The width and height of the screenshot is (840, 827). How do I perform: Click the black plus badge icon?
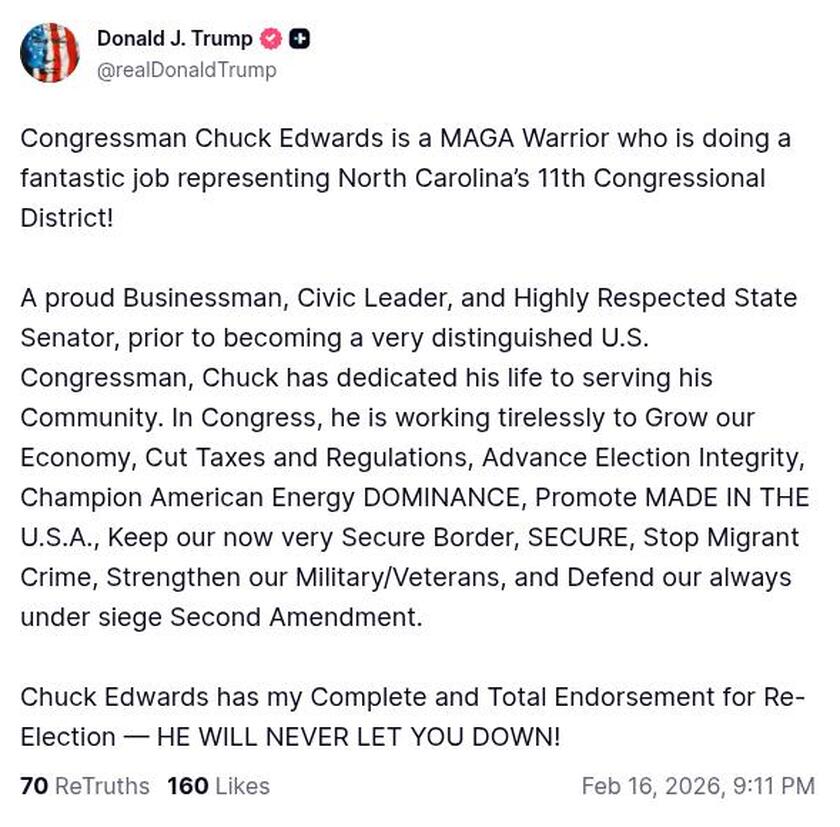[x=299, y=40]
